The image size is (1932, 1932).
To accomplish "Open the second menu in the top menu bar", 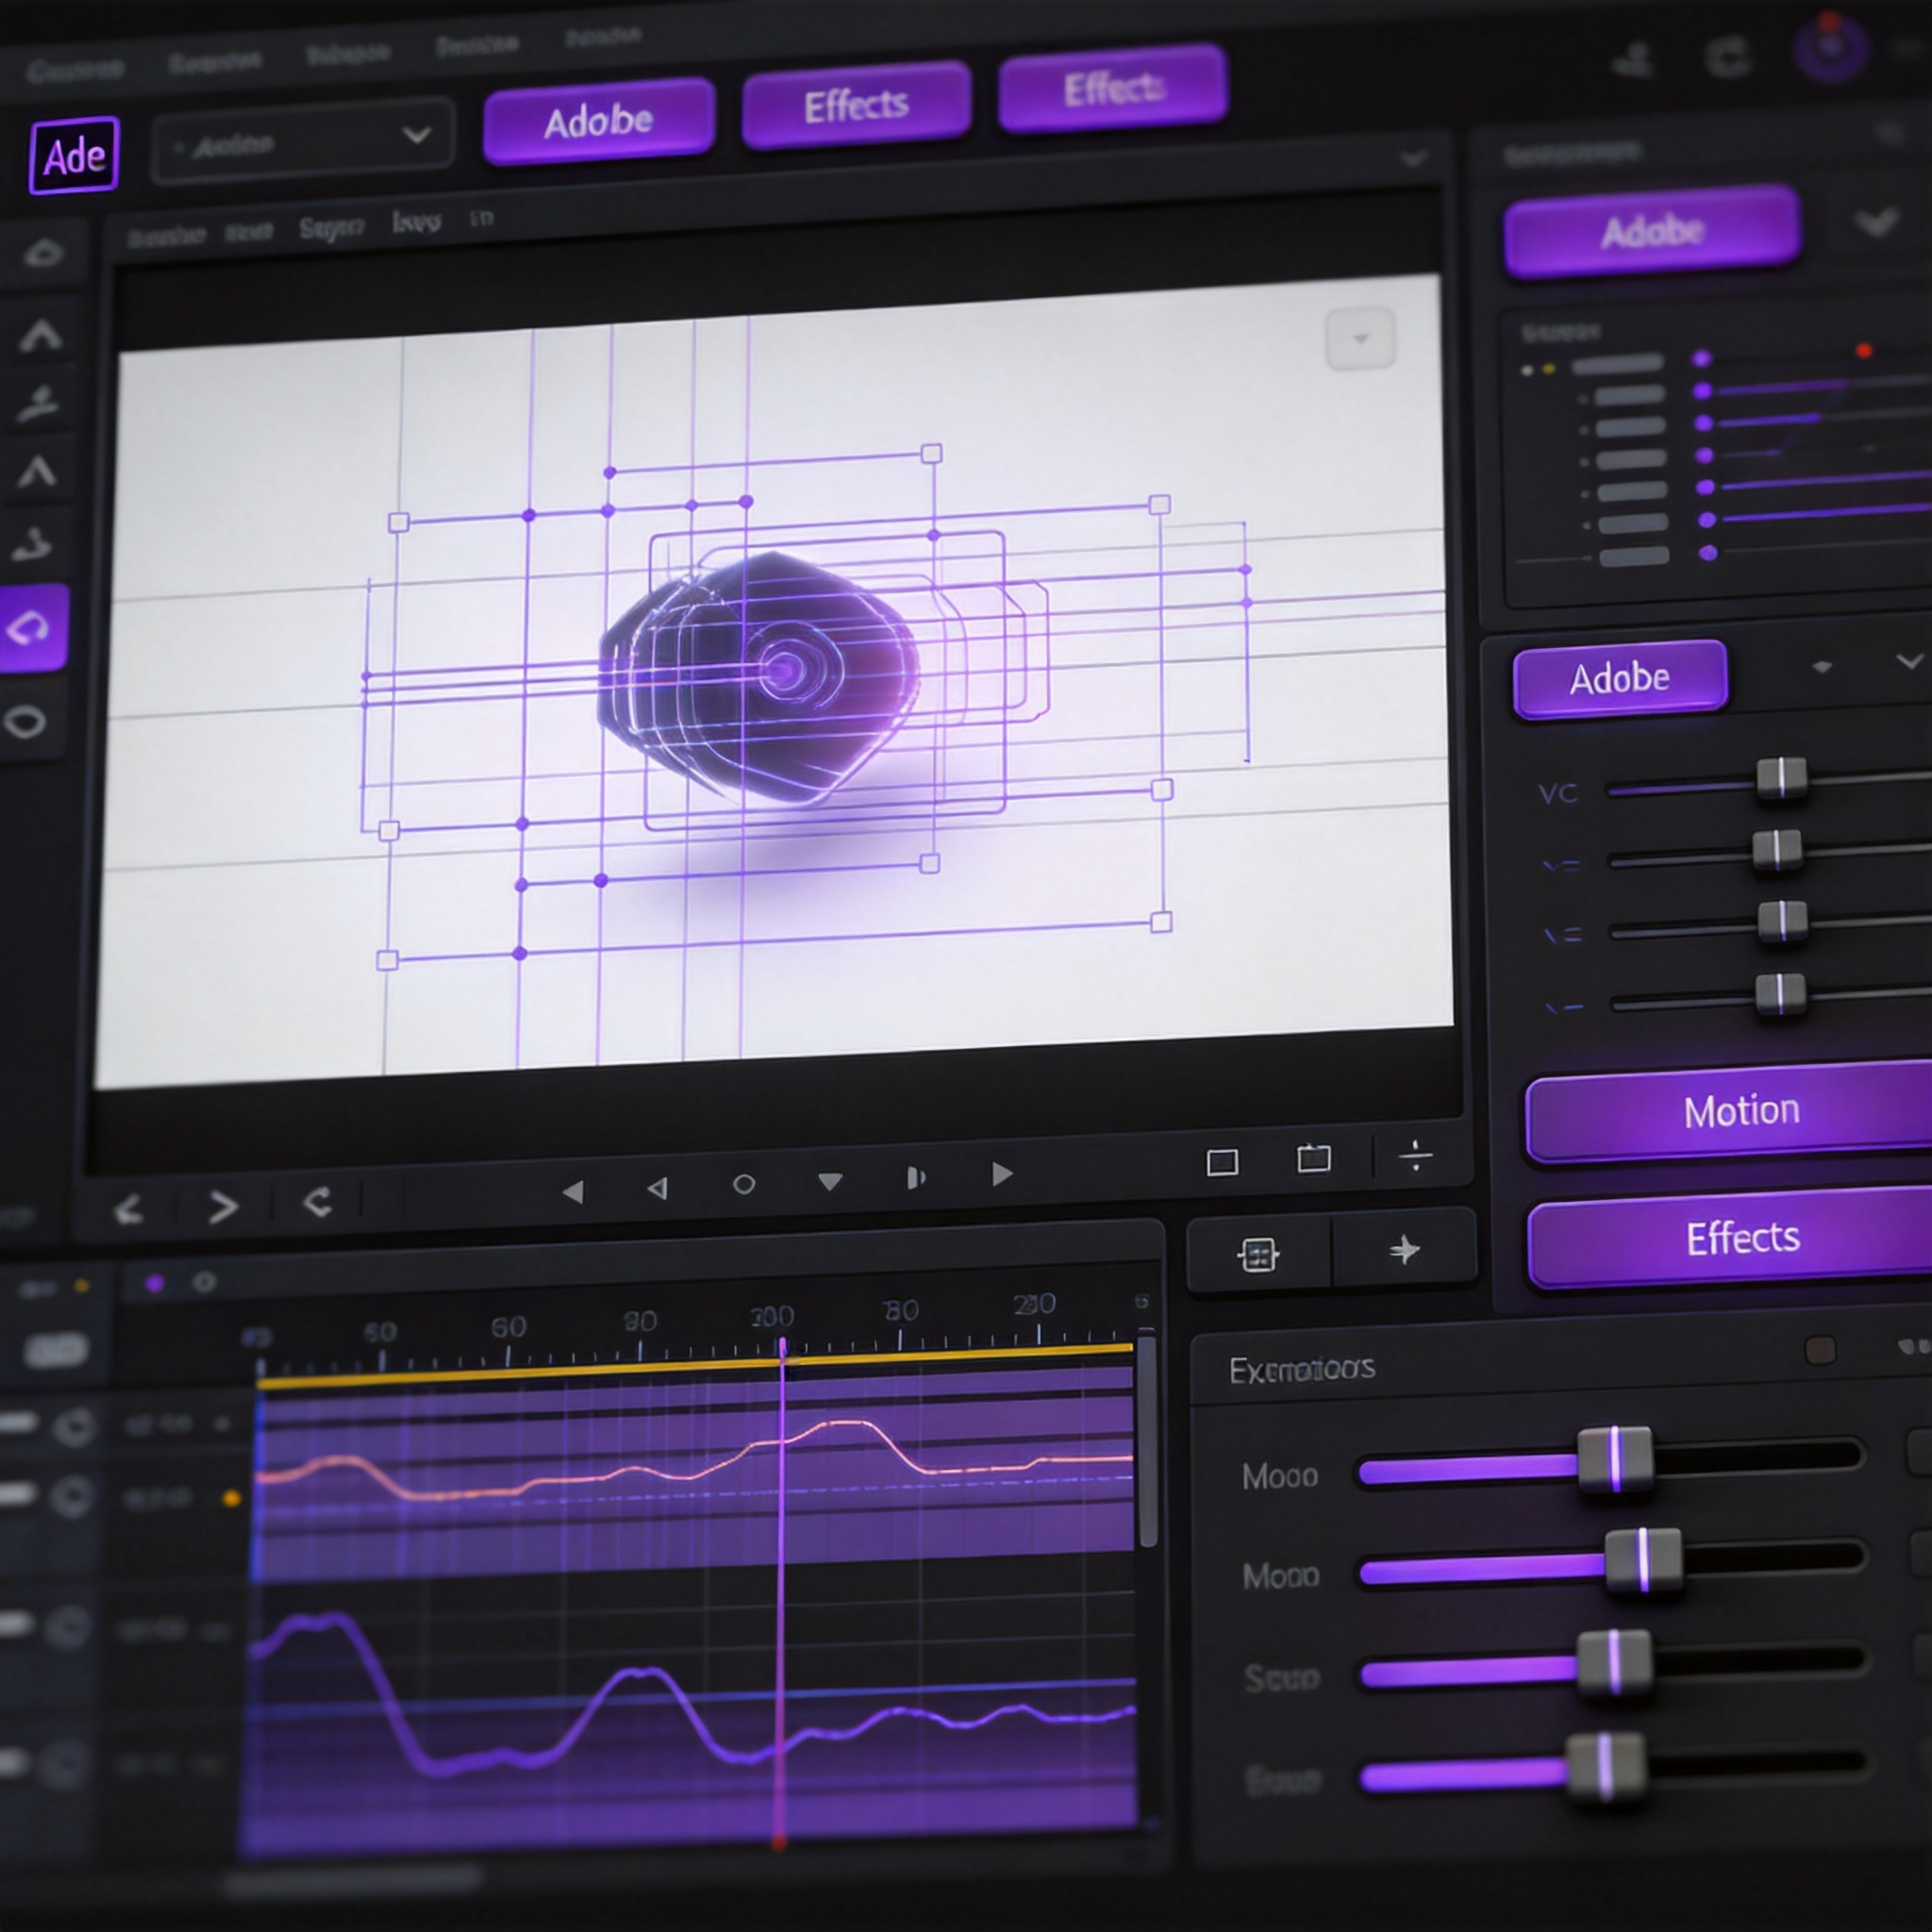I will pos(215,62).
